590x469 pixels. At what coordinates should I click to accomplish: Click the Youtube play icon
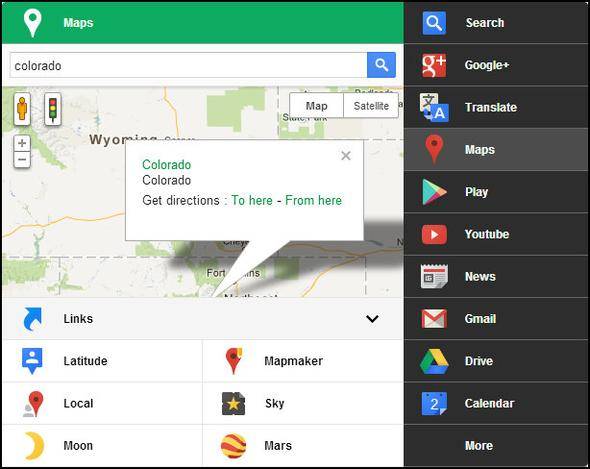click(x=434, y=234)
